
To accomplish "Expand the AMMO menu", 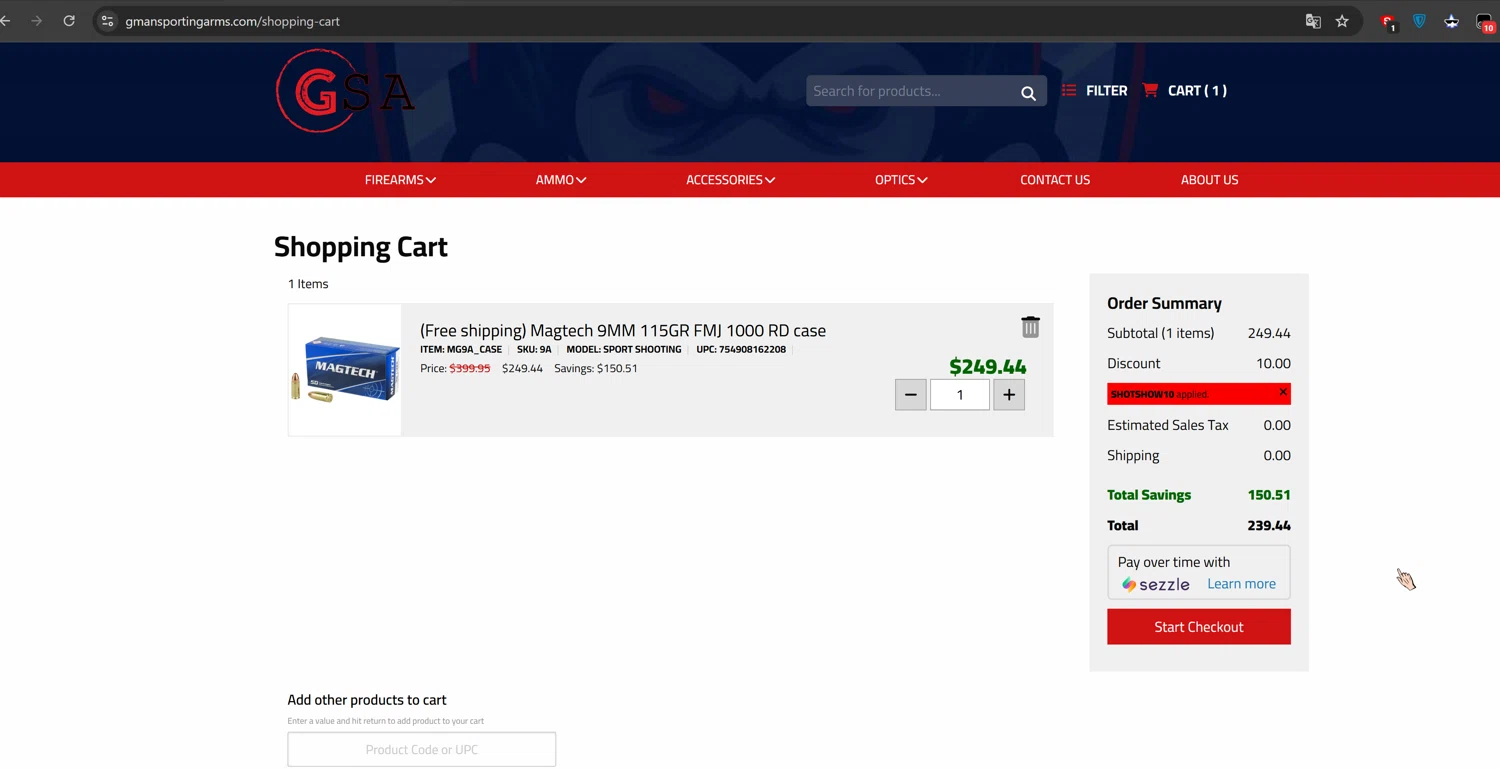I will tap(561, 180).
